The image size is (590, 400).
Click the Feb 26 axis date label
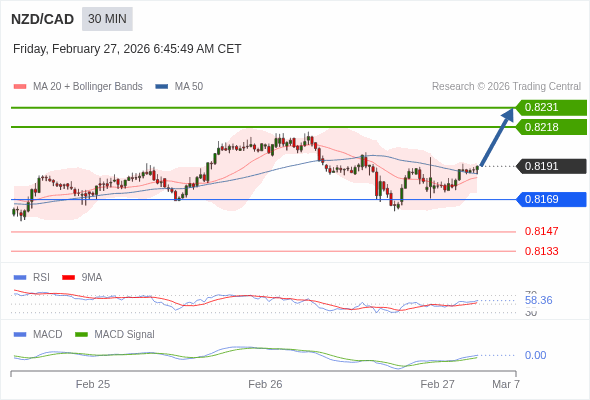(x=265, y=384)
